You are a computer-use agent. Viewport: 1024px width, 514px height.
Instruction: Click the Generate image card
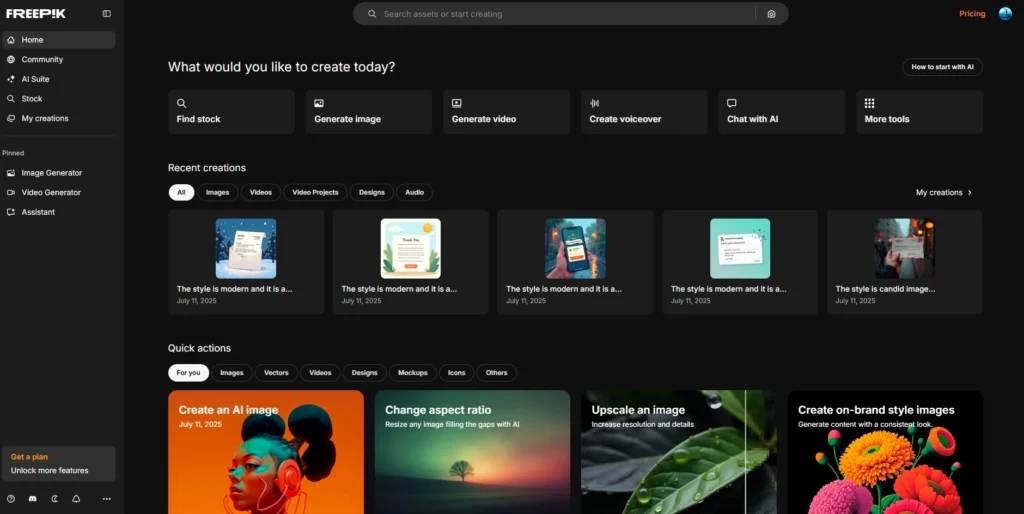click(369, 112)
